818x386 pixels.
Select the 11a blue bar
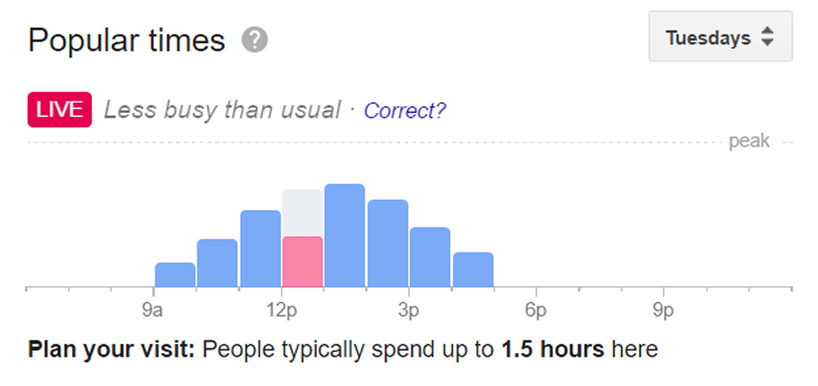260,249
